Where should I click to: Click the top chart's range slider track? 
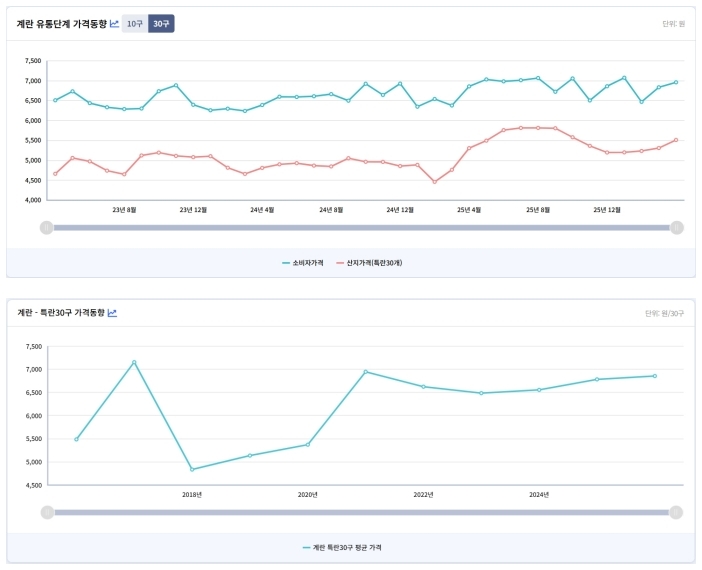(x=360, y=227)
